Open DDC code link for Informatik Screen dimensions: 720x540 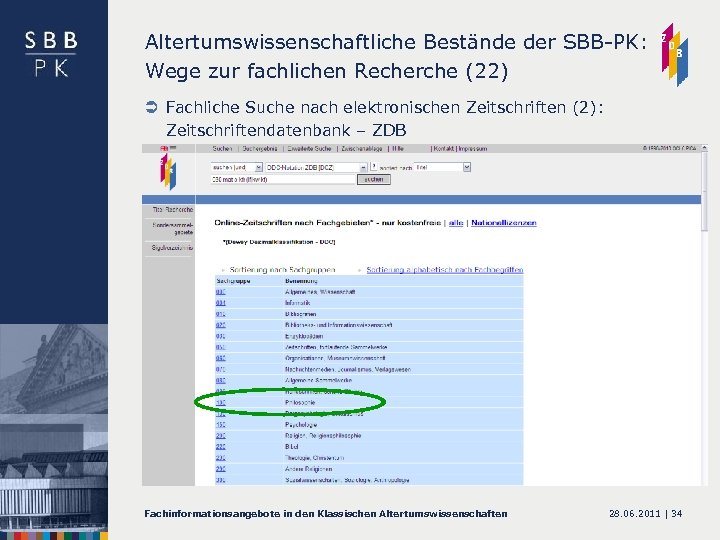point(220,303)
